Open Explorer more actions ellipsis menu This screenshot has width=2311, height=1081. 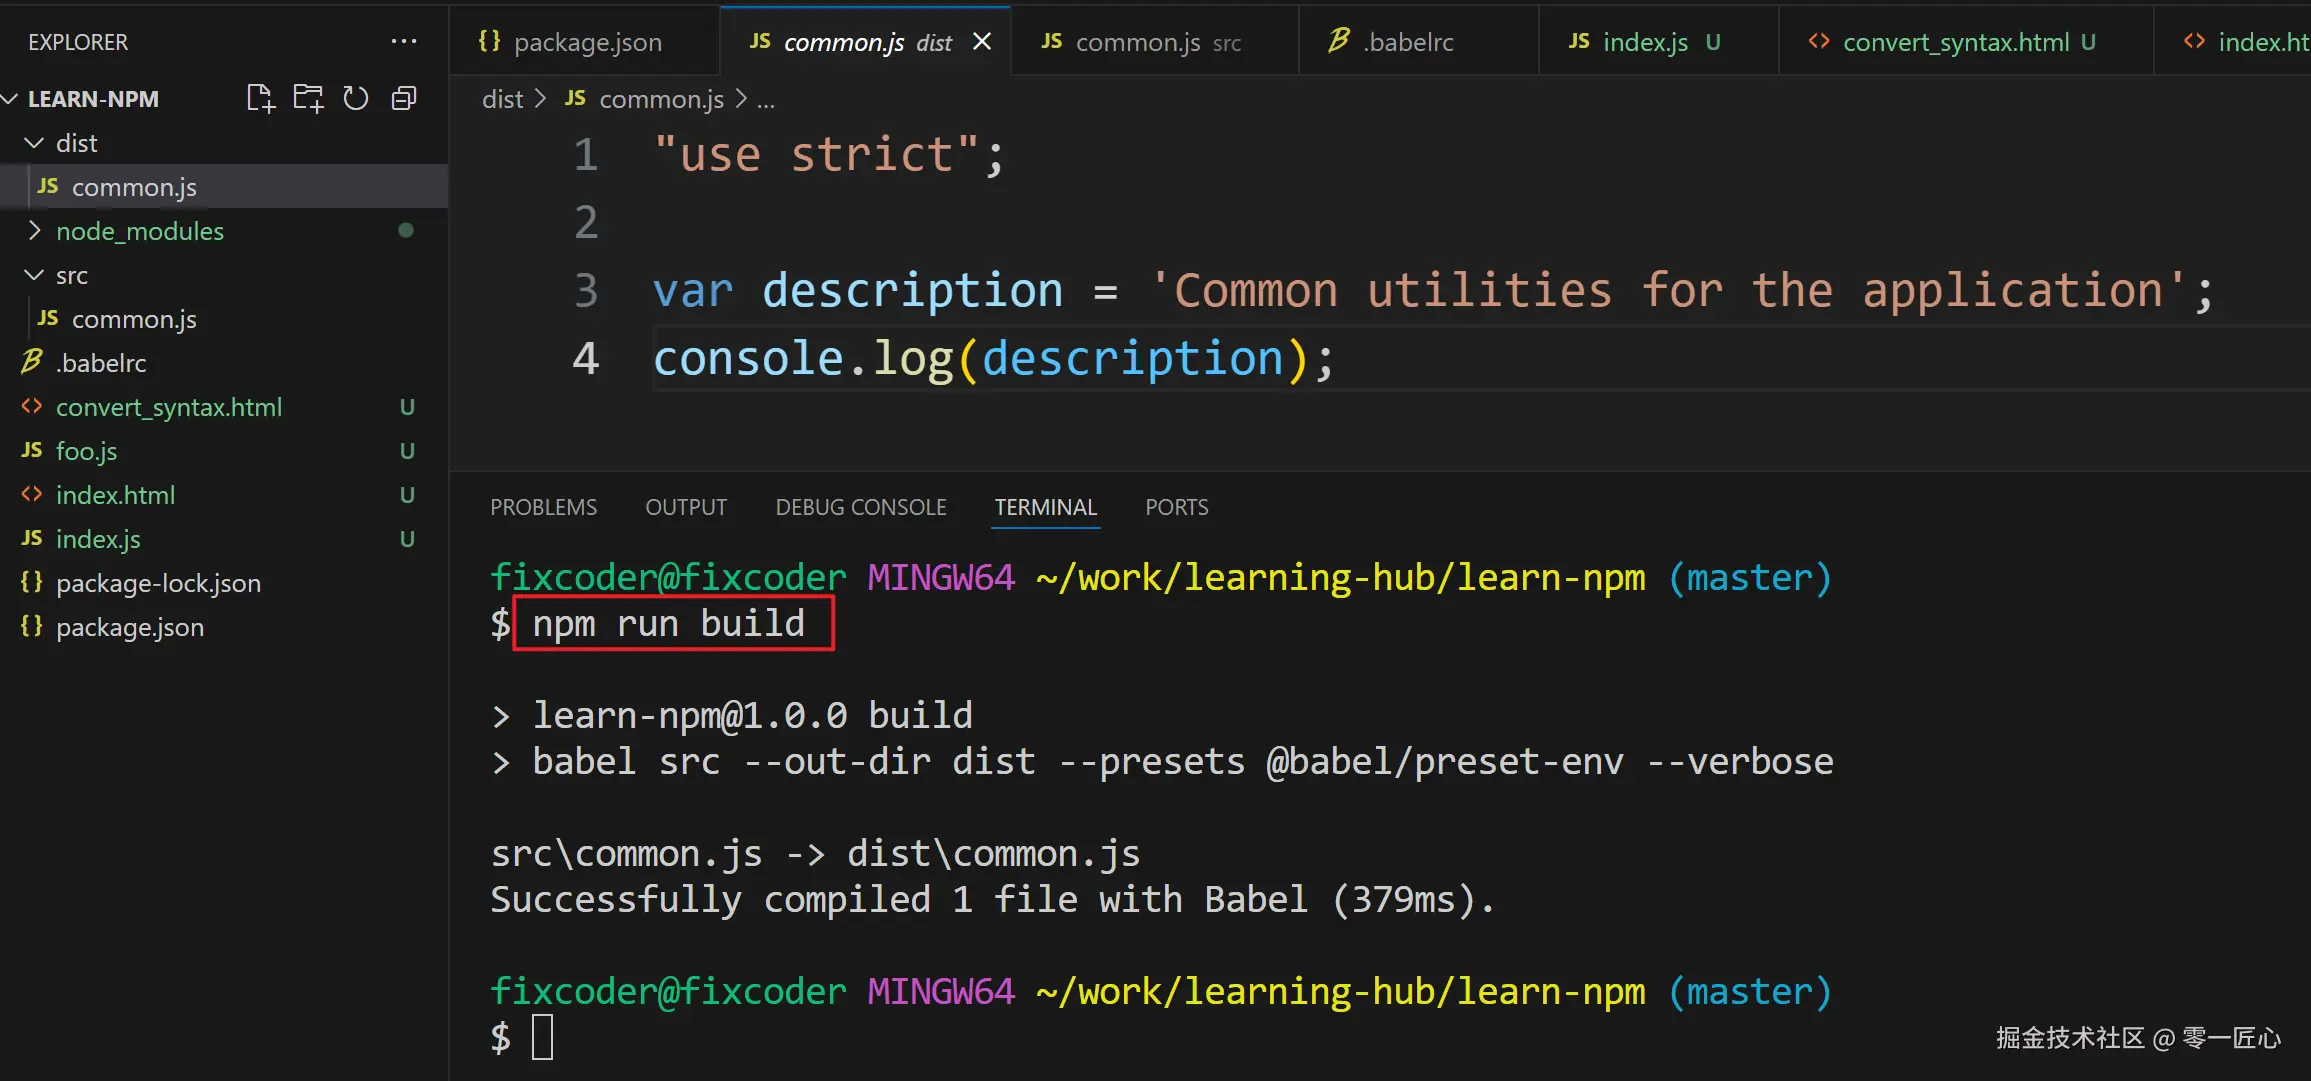tap(404, 41)
